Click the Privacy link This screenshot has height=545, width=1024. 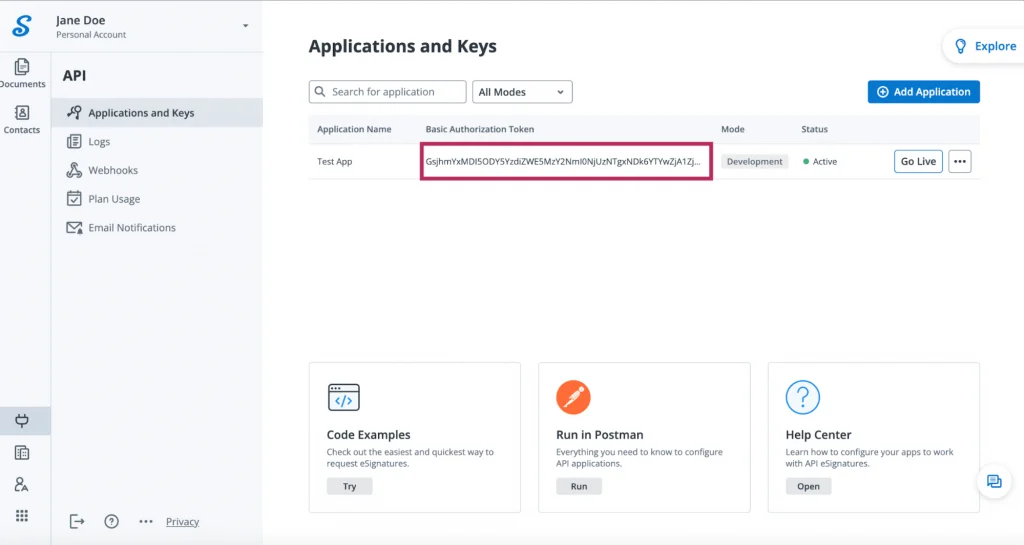[x=182, y=522]
